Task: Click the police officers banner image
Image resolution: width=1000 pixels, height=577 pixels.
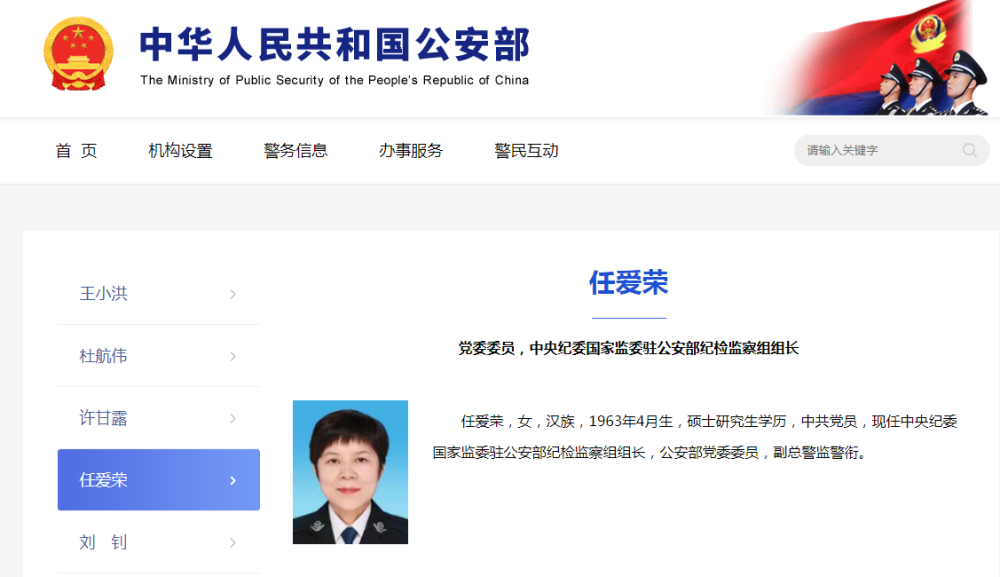Action: 877,57
